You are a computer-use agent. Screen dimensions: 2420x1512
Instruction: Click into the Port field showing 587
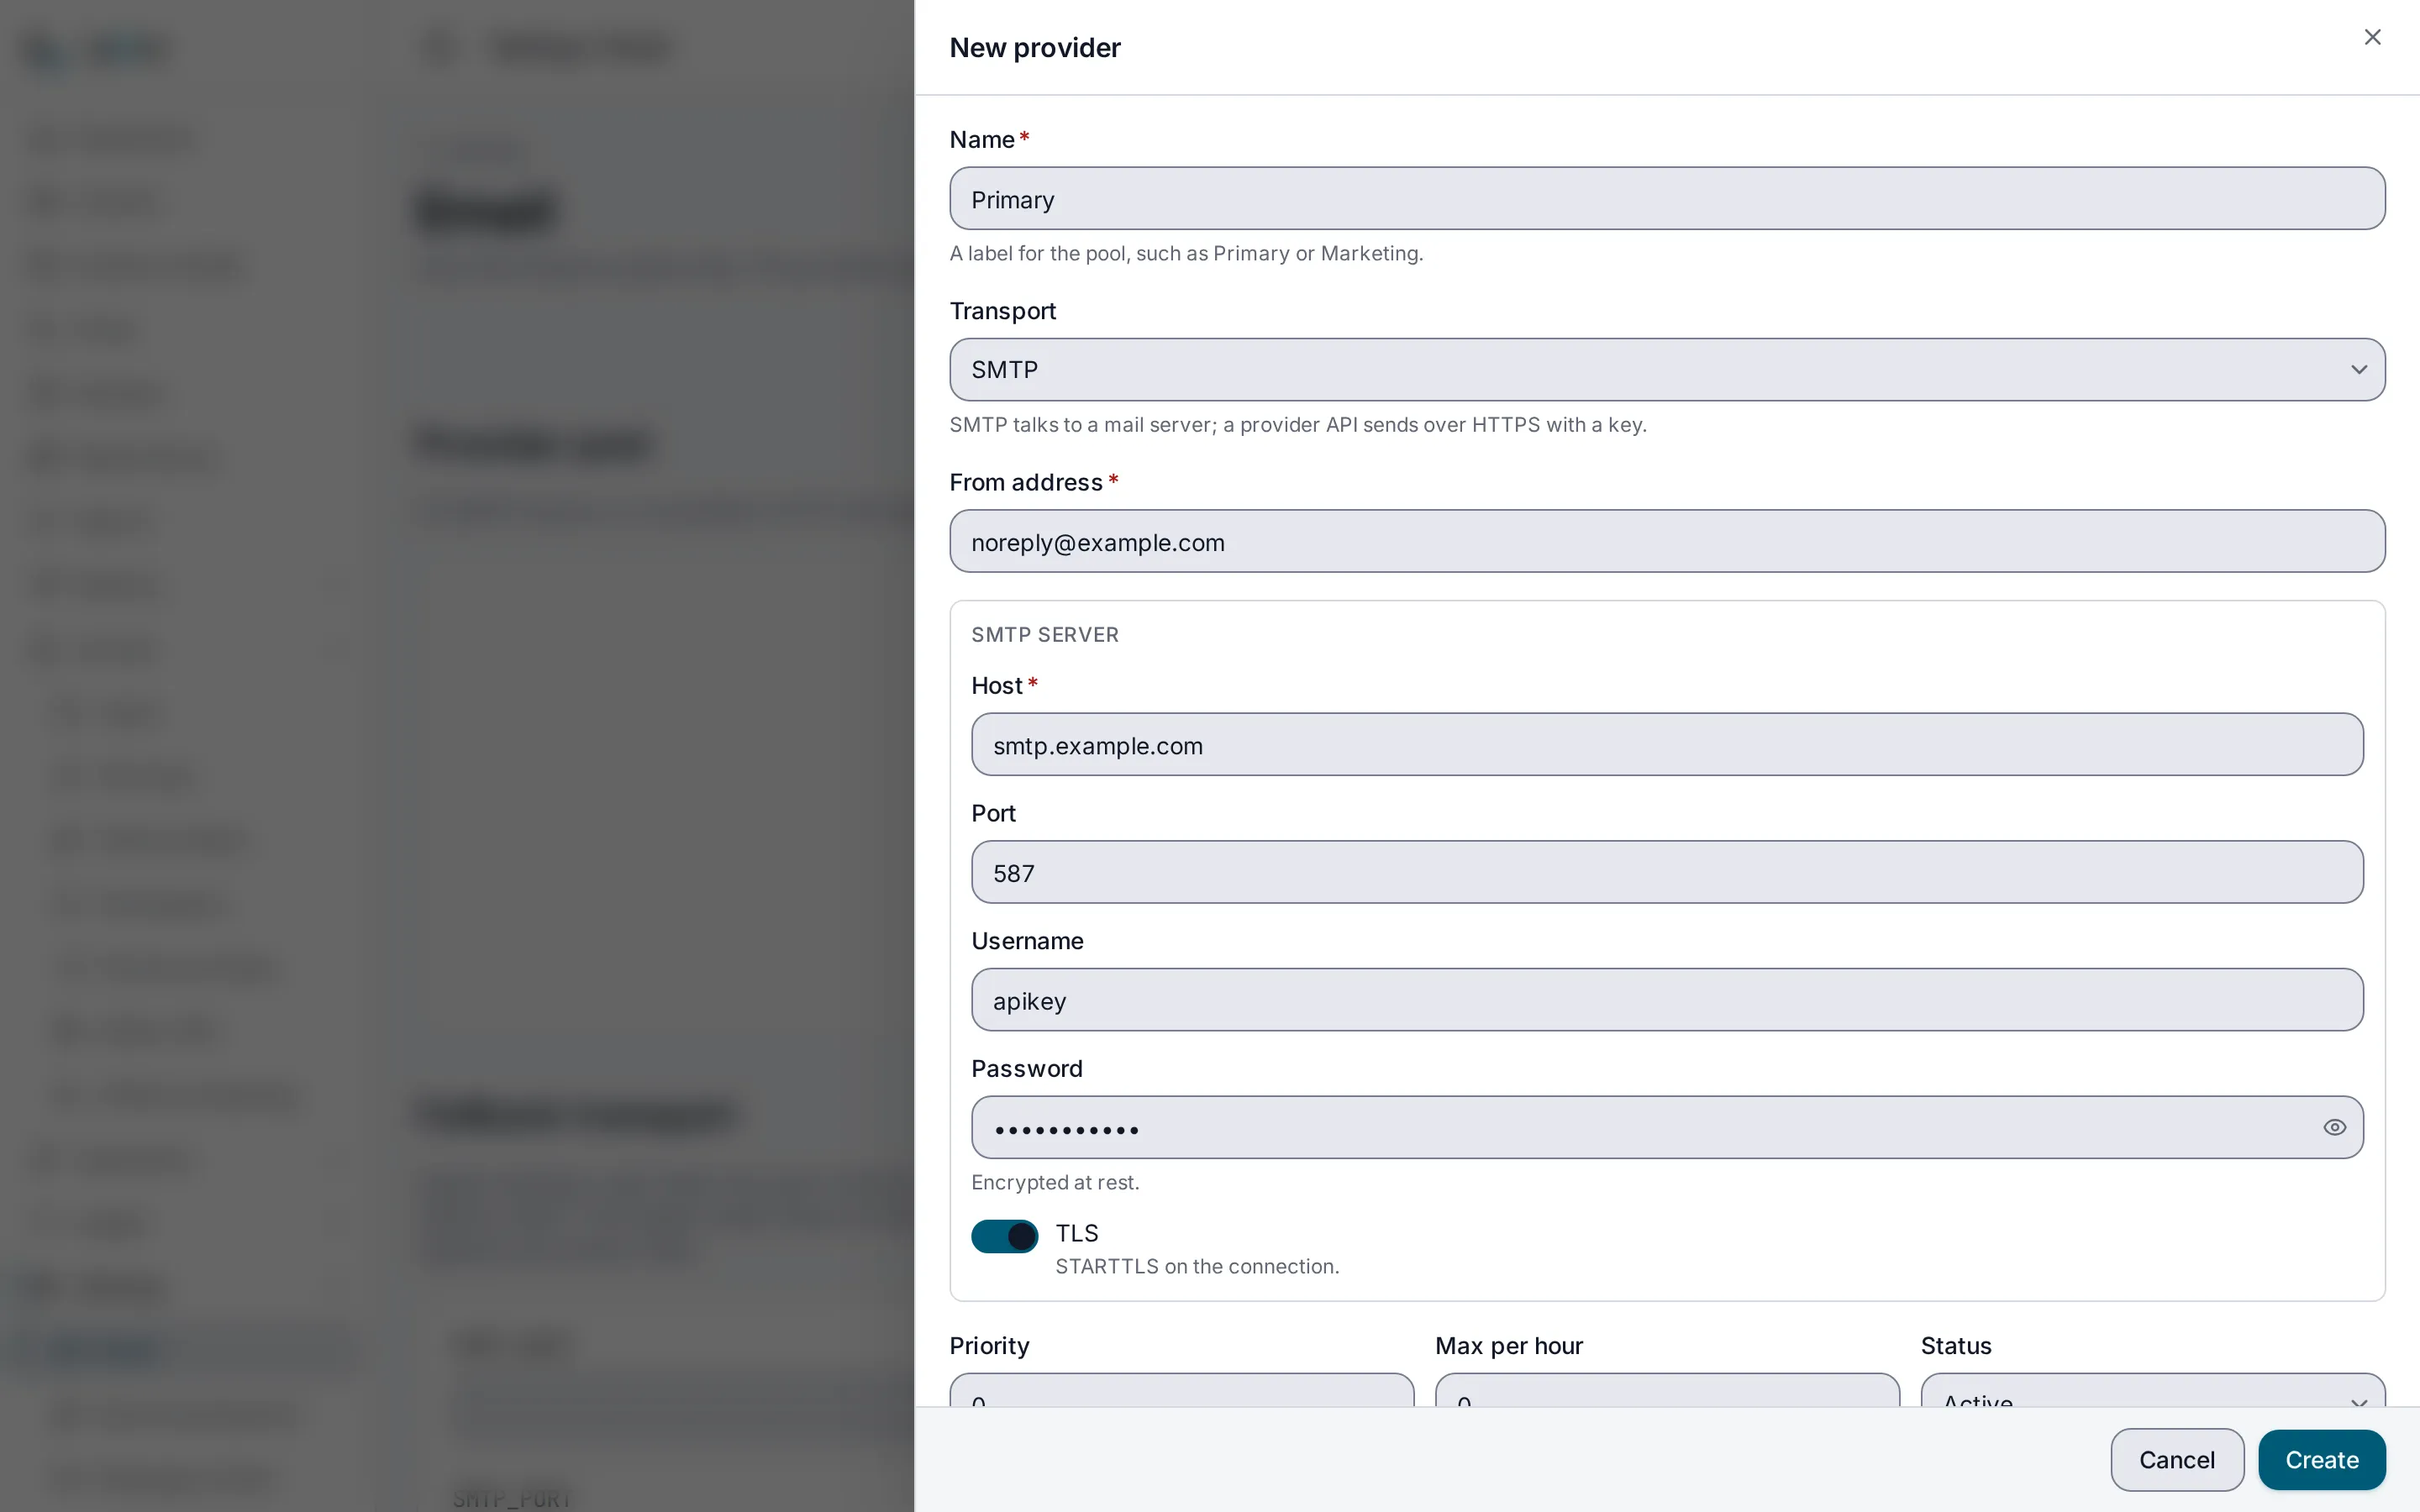tap(1667, 872)
